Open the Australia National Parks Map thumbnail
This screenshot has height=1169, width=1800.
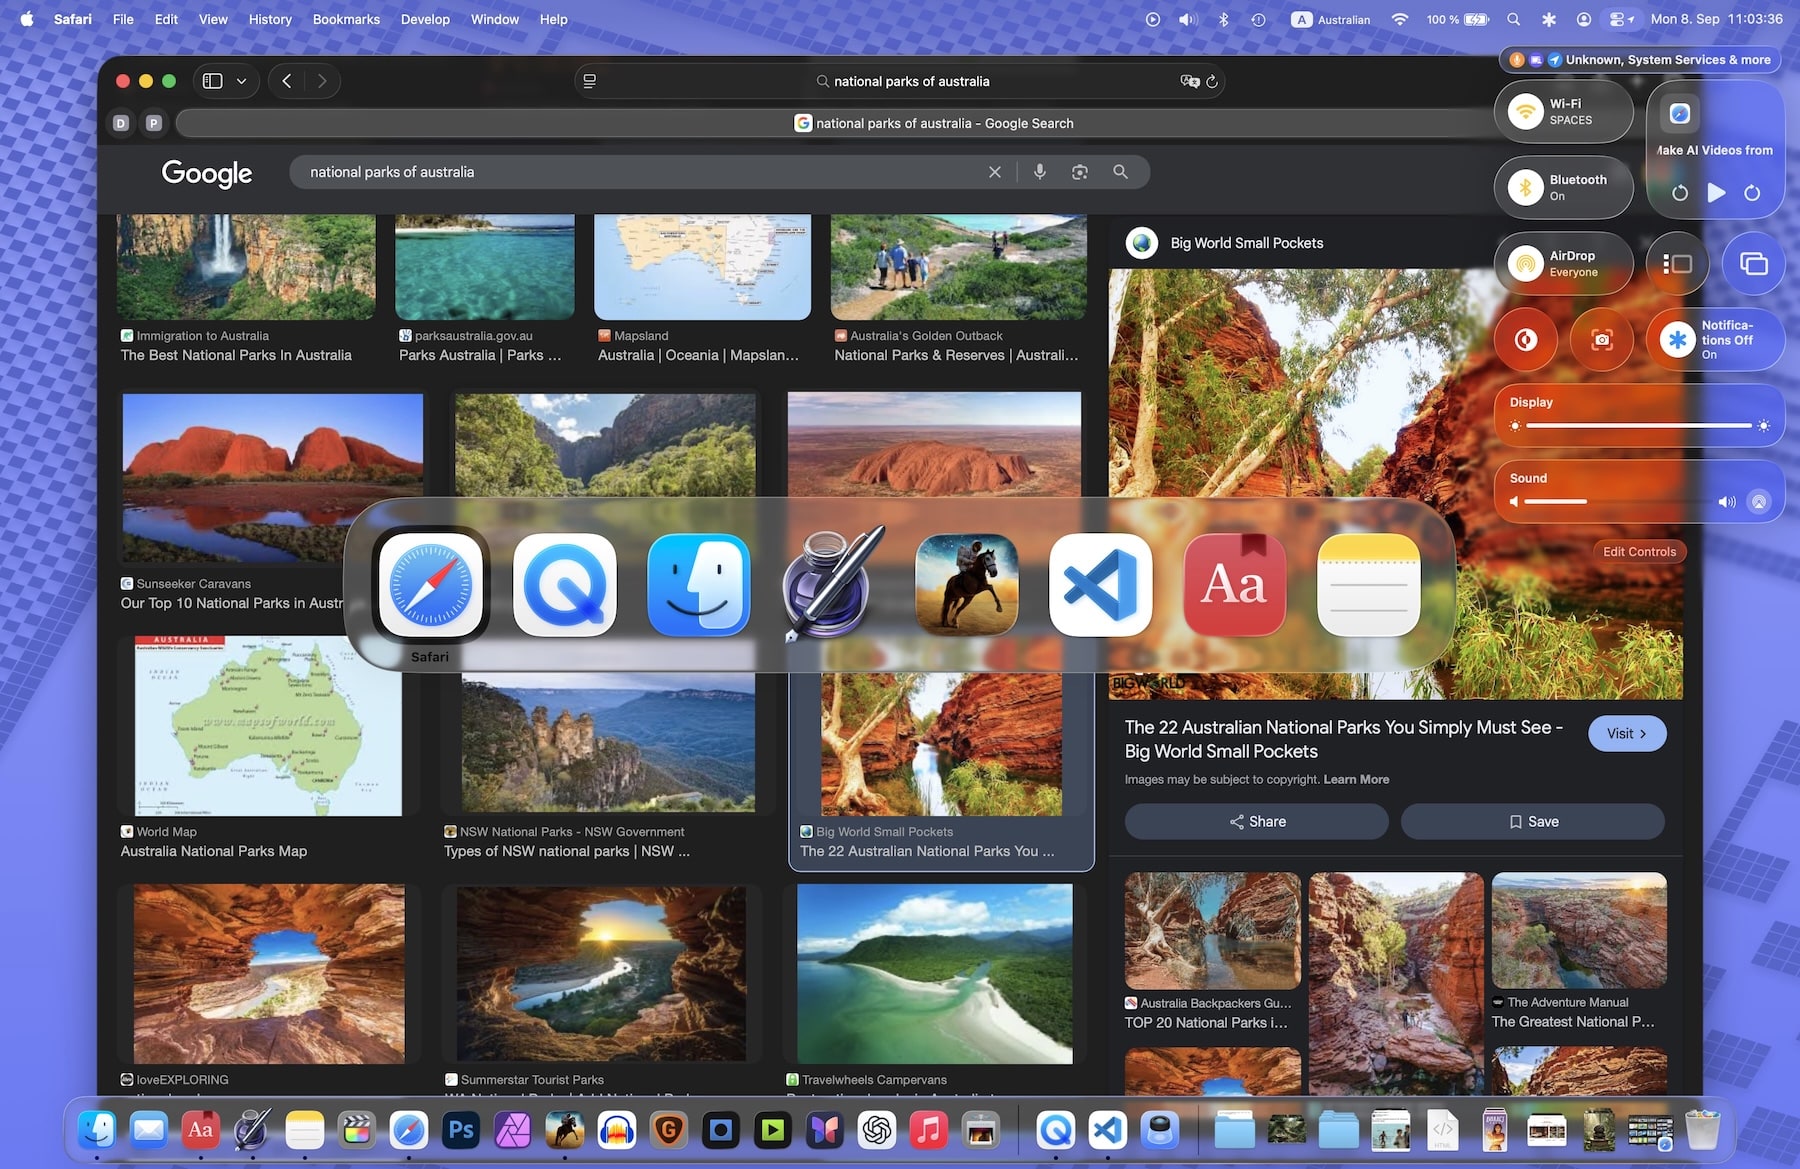268,727
